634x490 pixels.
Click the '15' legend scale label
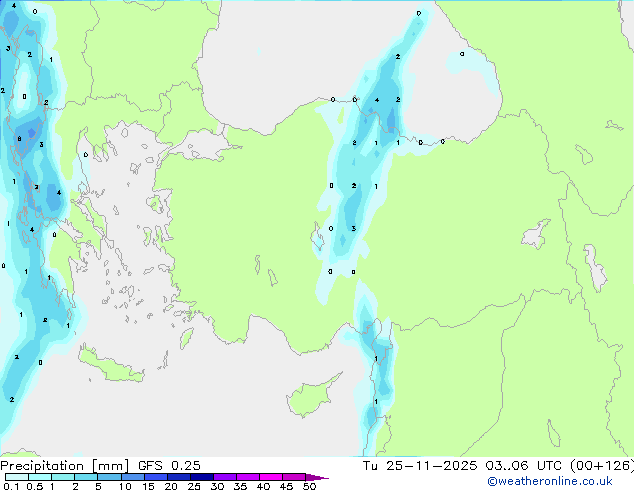pyautogui.click(x=148, y=486)
